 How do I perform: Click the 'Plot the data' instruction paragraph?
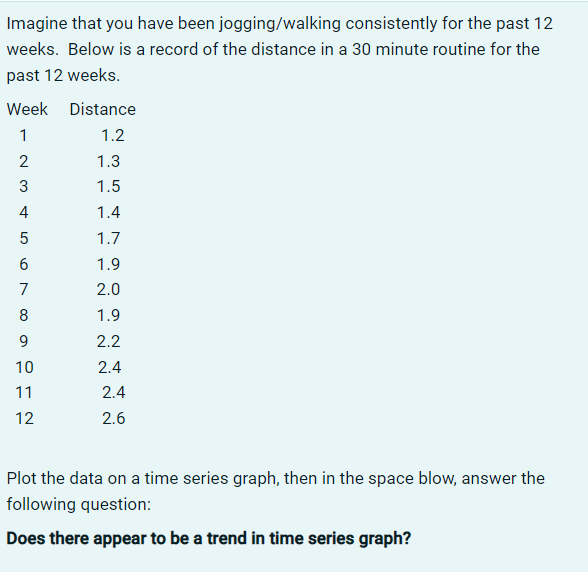276,491
